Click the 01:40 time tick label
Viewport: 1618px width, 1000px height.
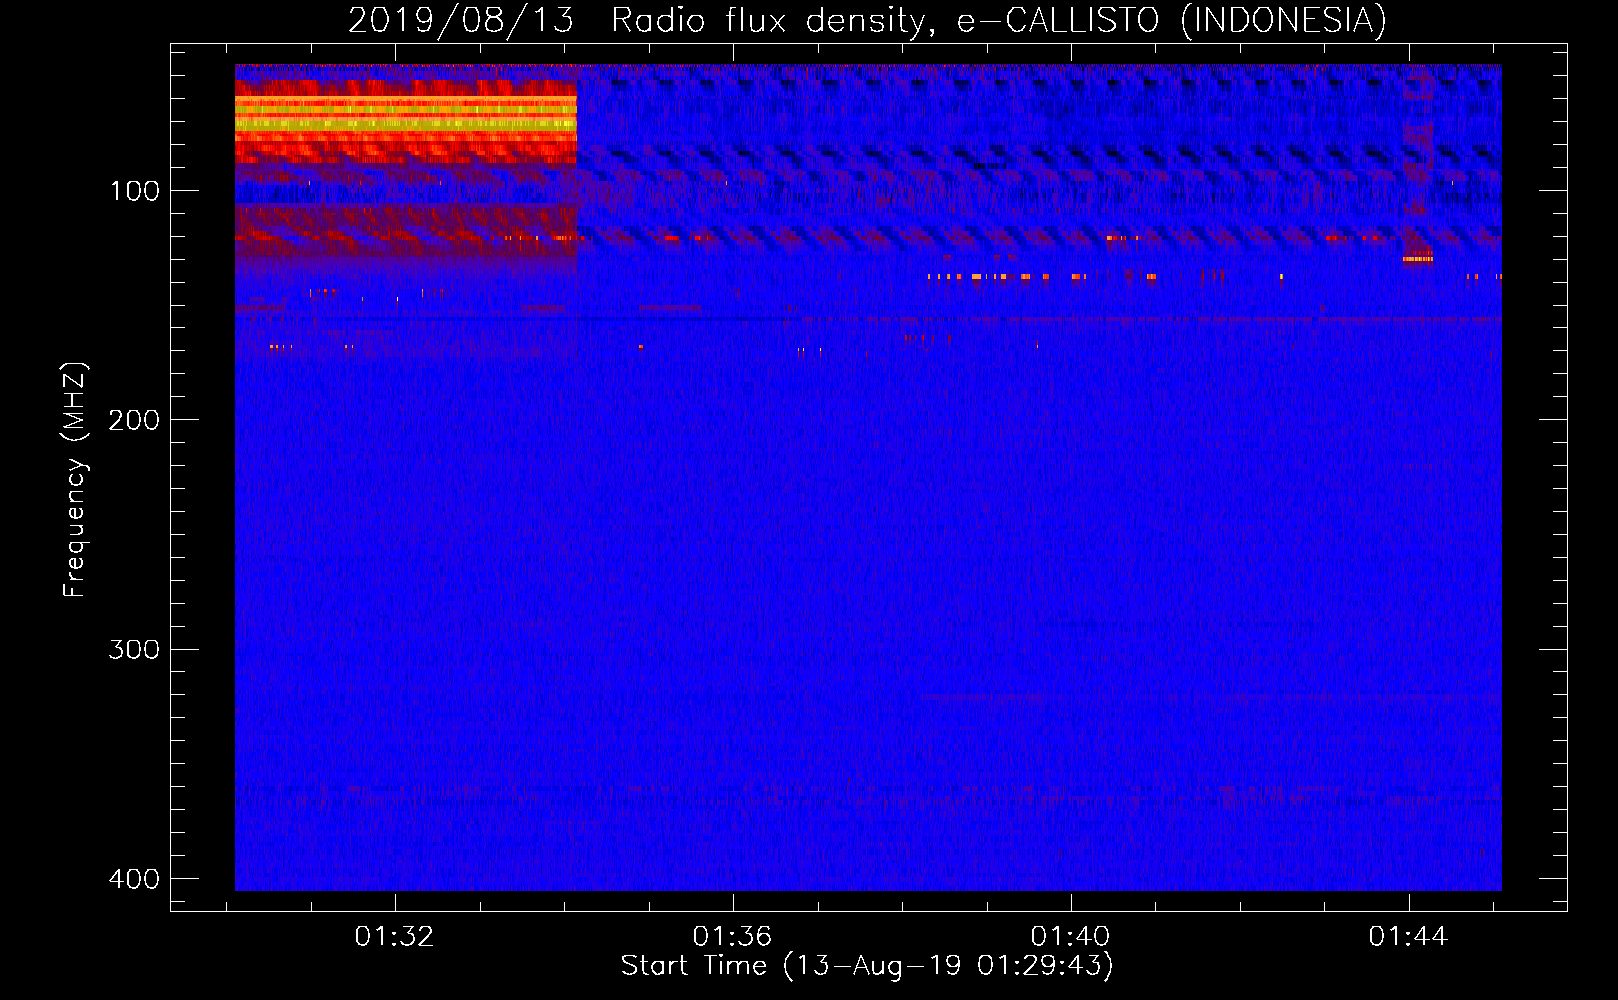1070,936
